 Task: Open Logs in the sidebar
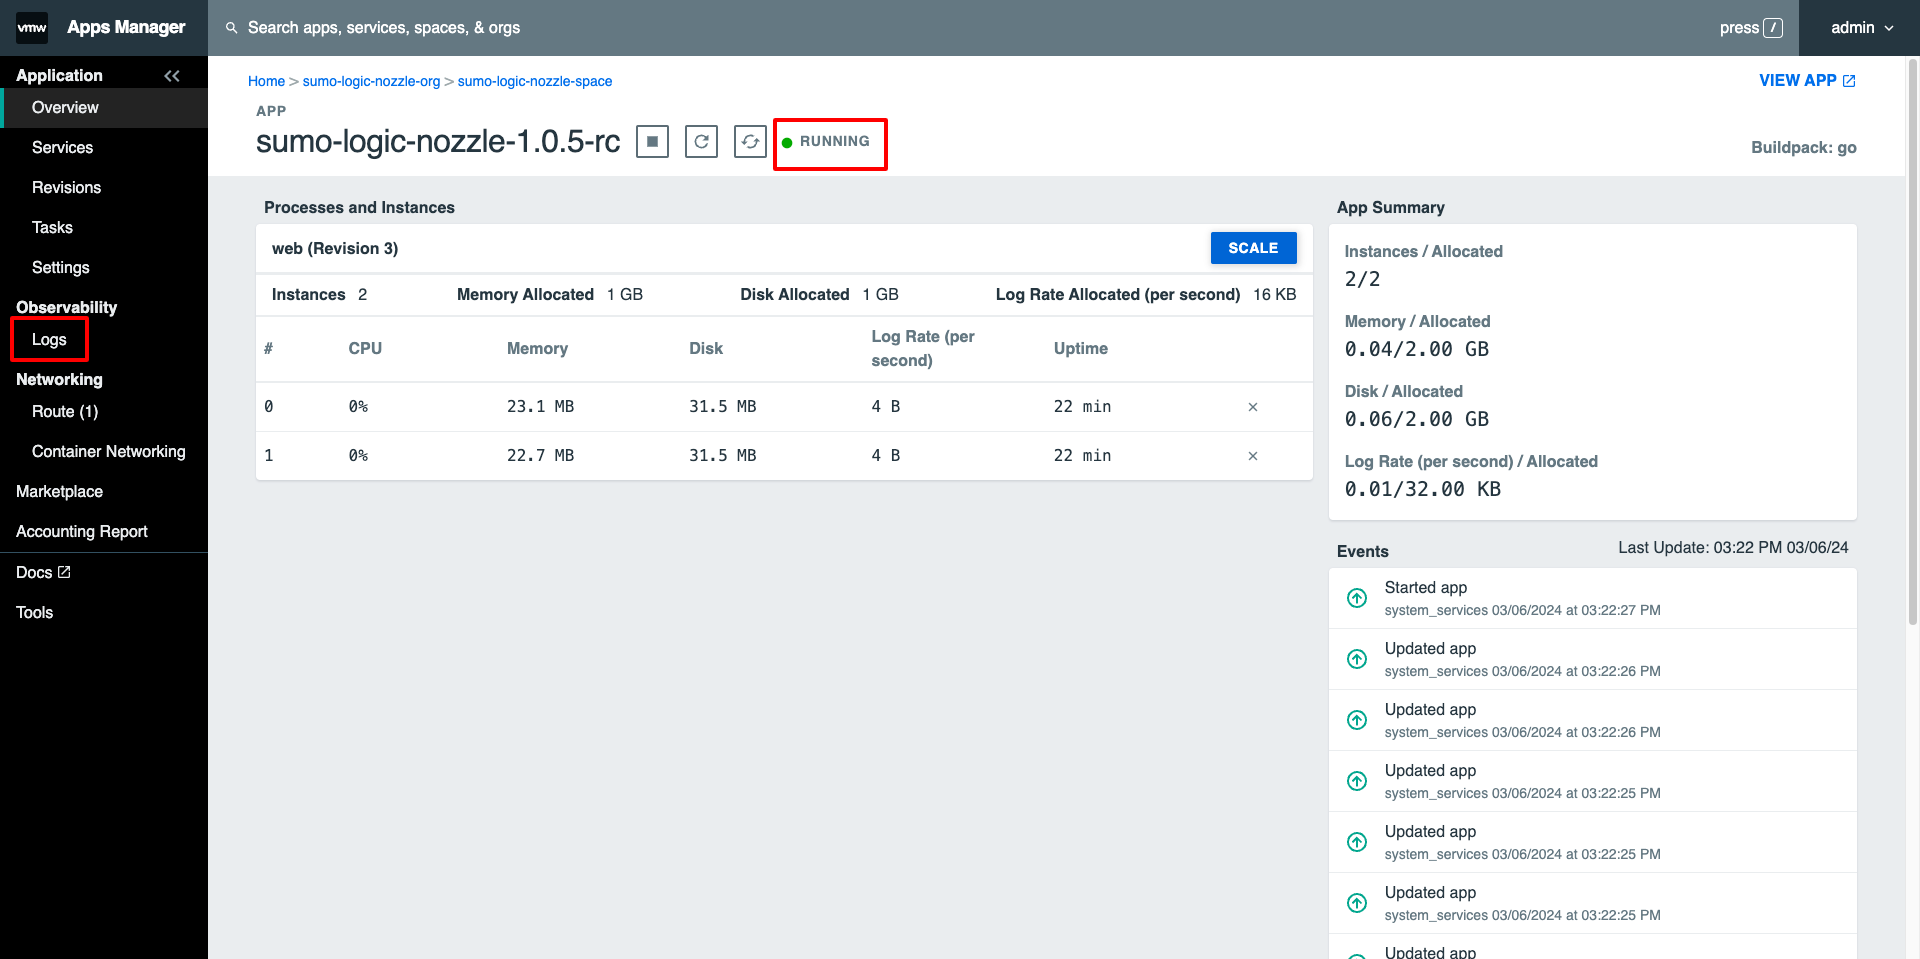click(x=49, y=340)
